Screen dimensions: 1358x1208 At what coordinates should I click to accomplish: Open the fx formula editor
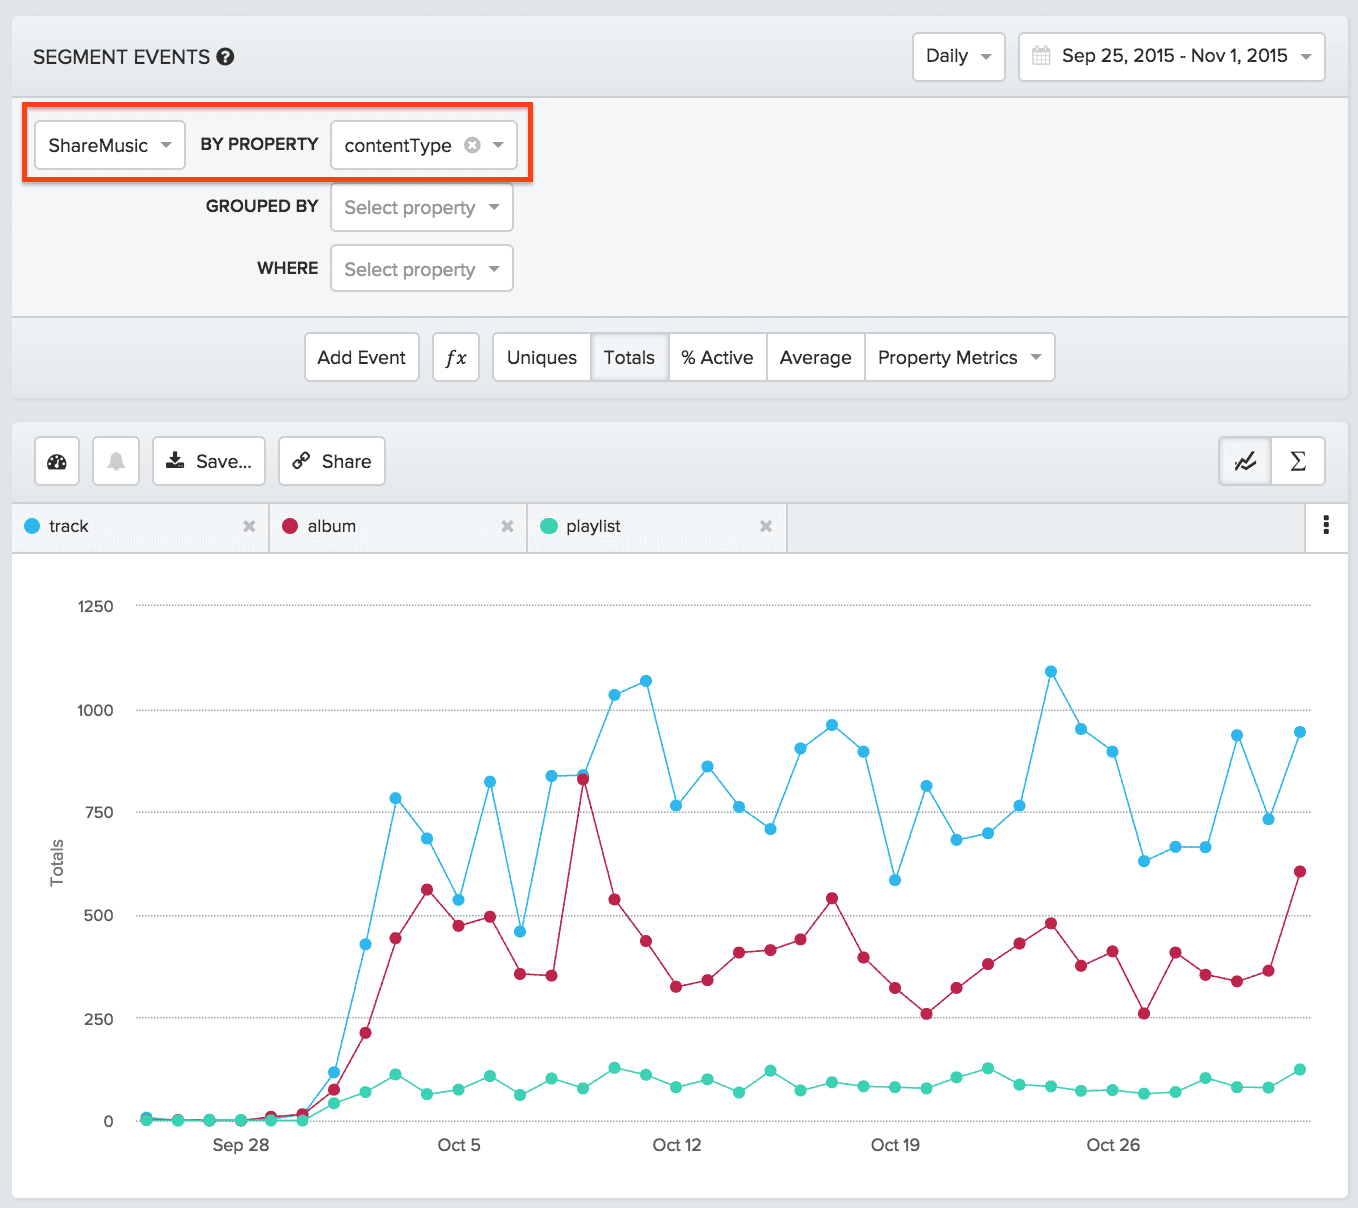point(455,357)
